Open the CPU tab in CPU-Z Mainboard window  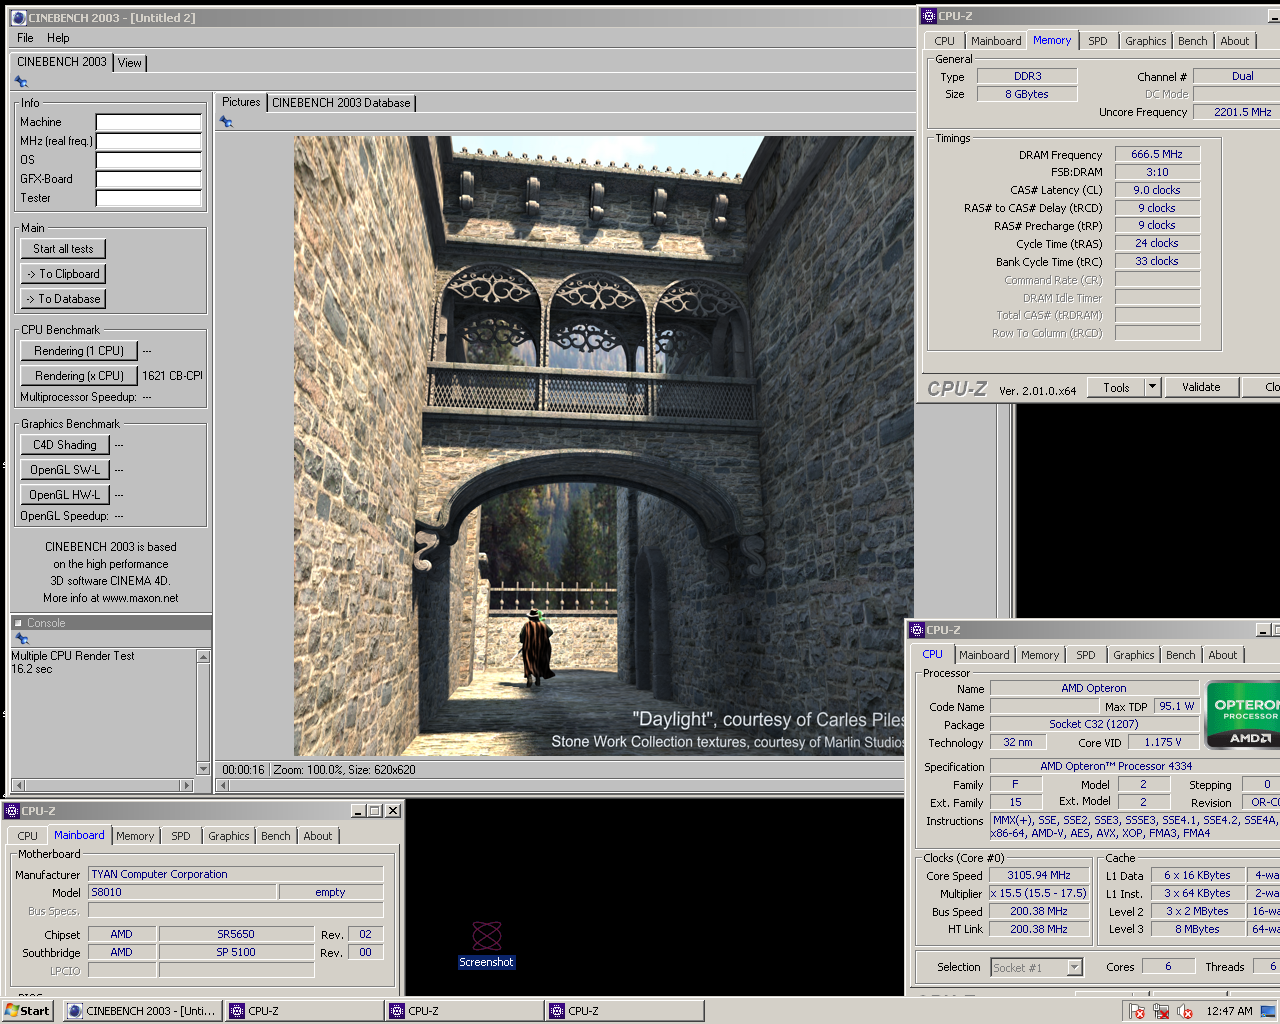28,836
